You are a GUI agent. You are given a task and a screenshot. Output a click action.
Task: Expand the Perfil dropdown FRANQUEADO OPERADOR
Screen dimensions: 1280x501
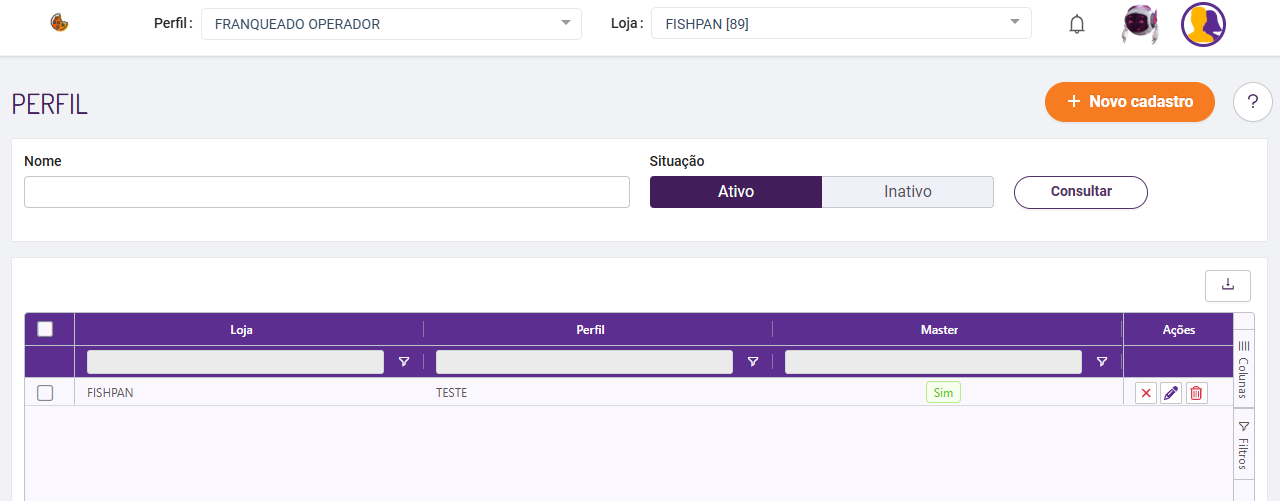(391, 24)
